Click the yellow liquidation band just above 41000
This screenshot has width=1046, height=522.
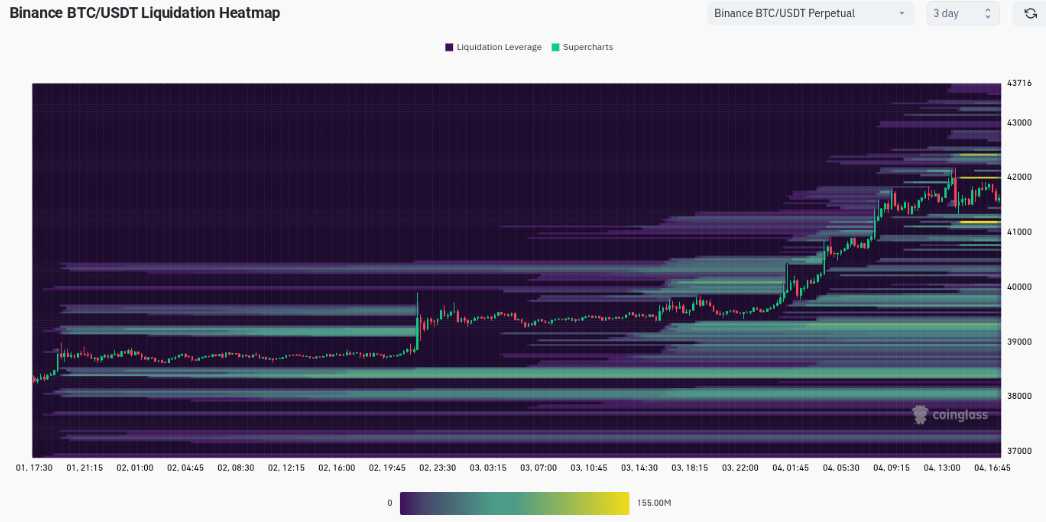pos(979,222)
